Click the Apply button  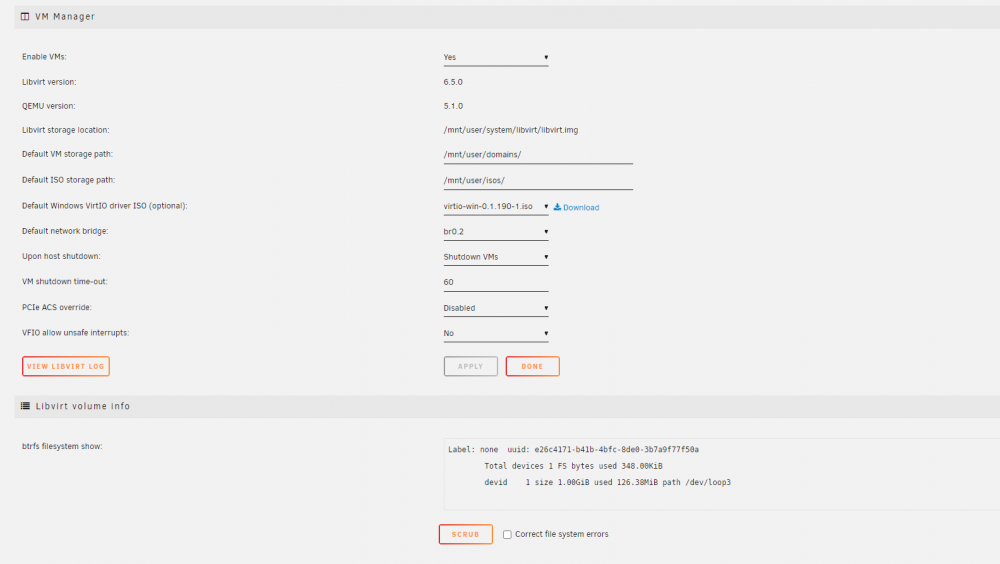[471, 366]
